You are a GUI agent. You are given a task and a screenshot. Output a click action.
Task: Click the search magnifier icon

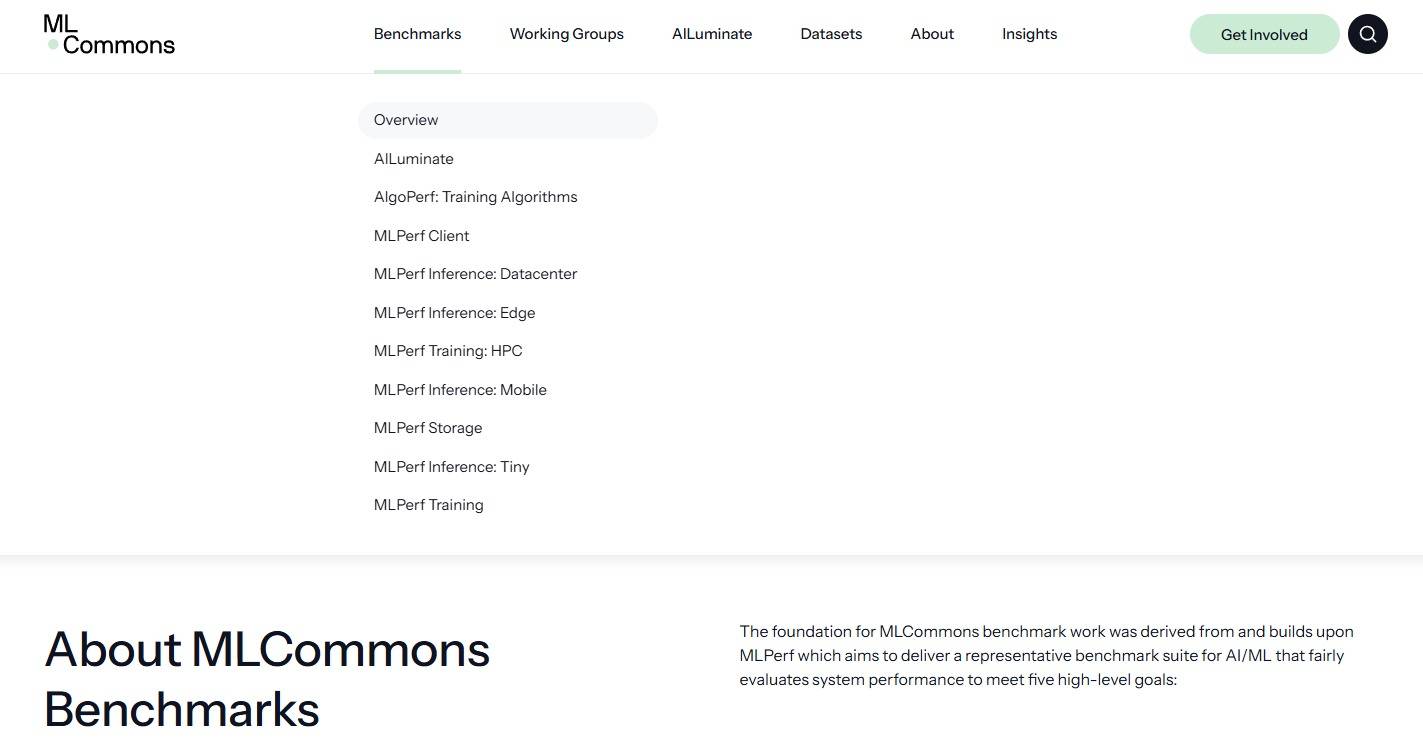click(x=1367, y=34)
